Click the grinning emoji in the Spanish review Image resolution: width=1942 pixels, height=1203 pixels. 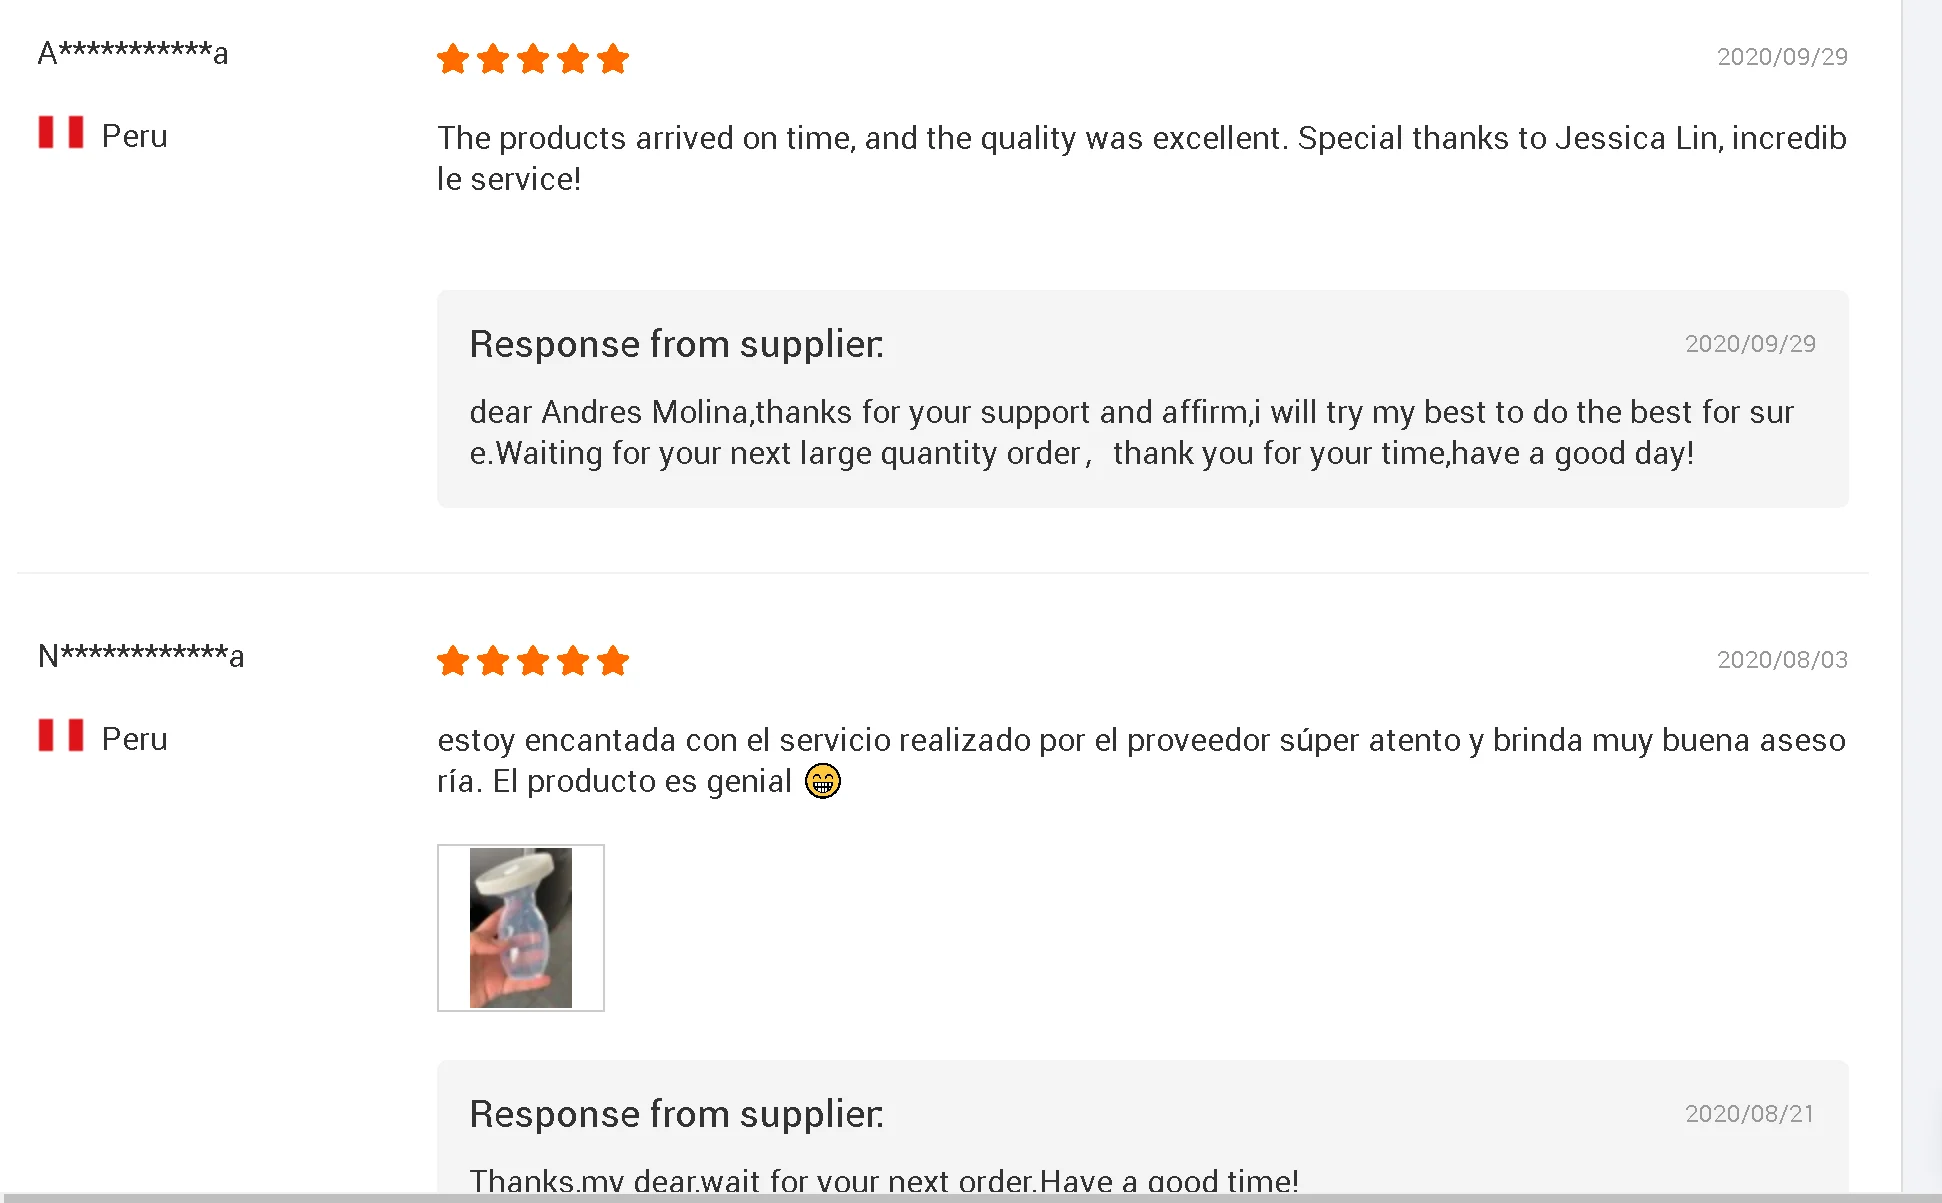[823, 781]
